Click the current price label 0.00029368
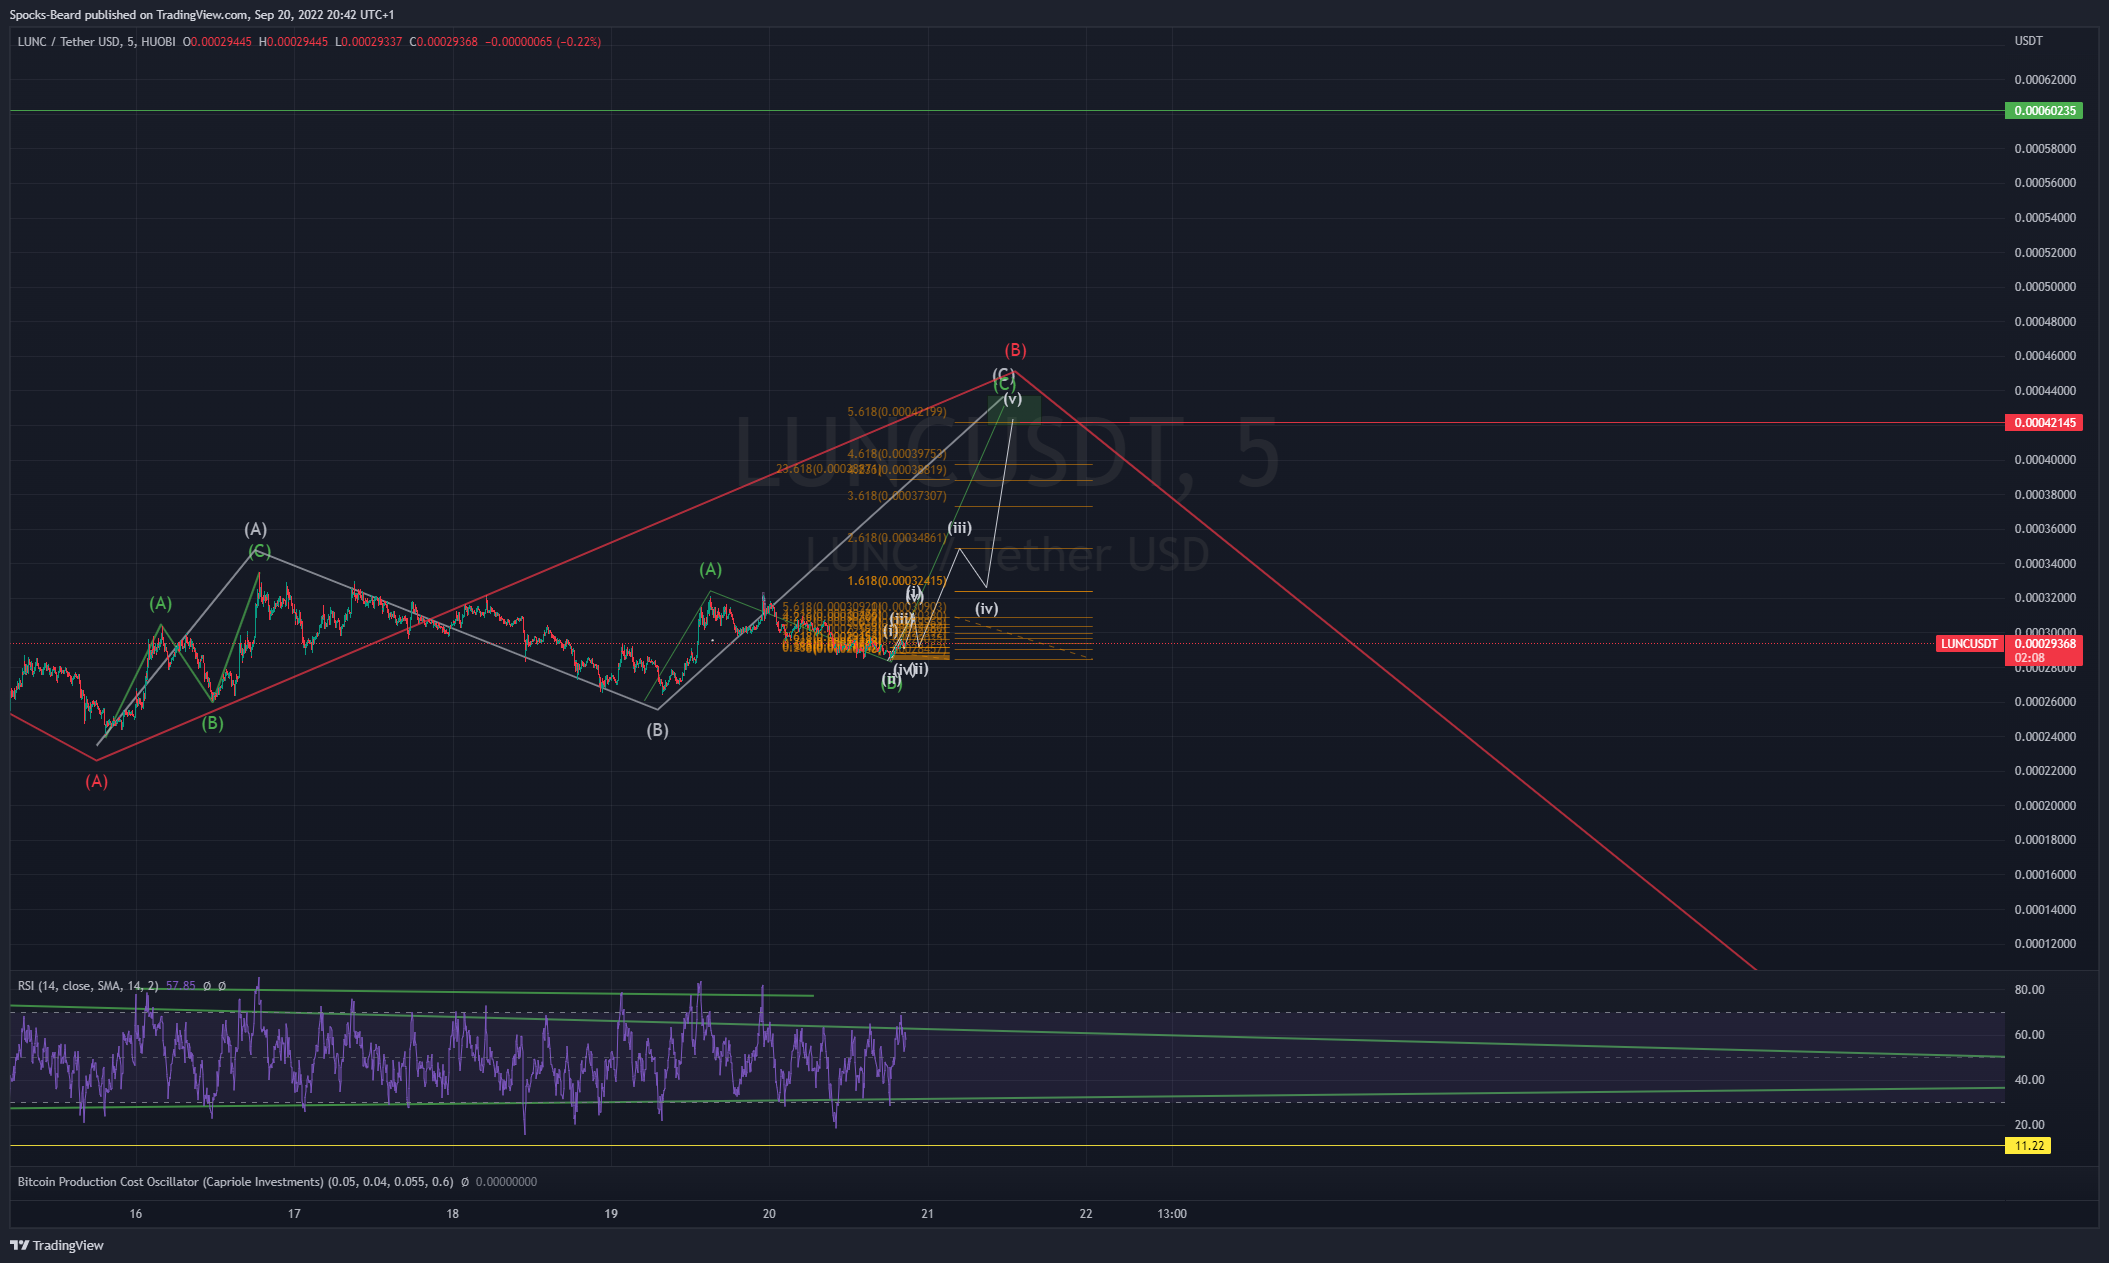 pos(2045,644)
